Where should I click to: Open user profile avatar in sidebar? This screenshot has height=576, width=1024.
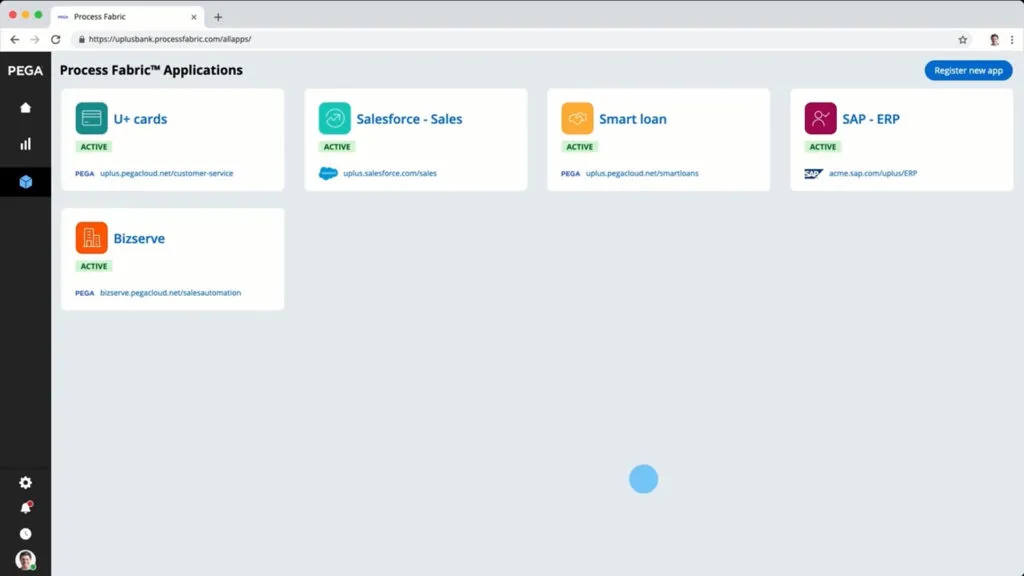(25, 560)
